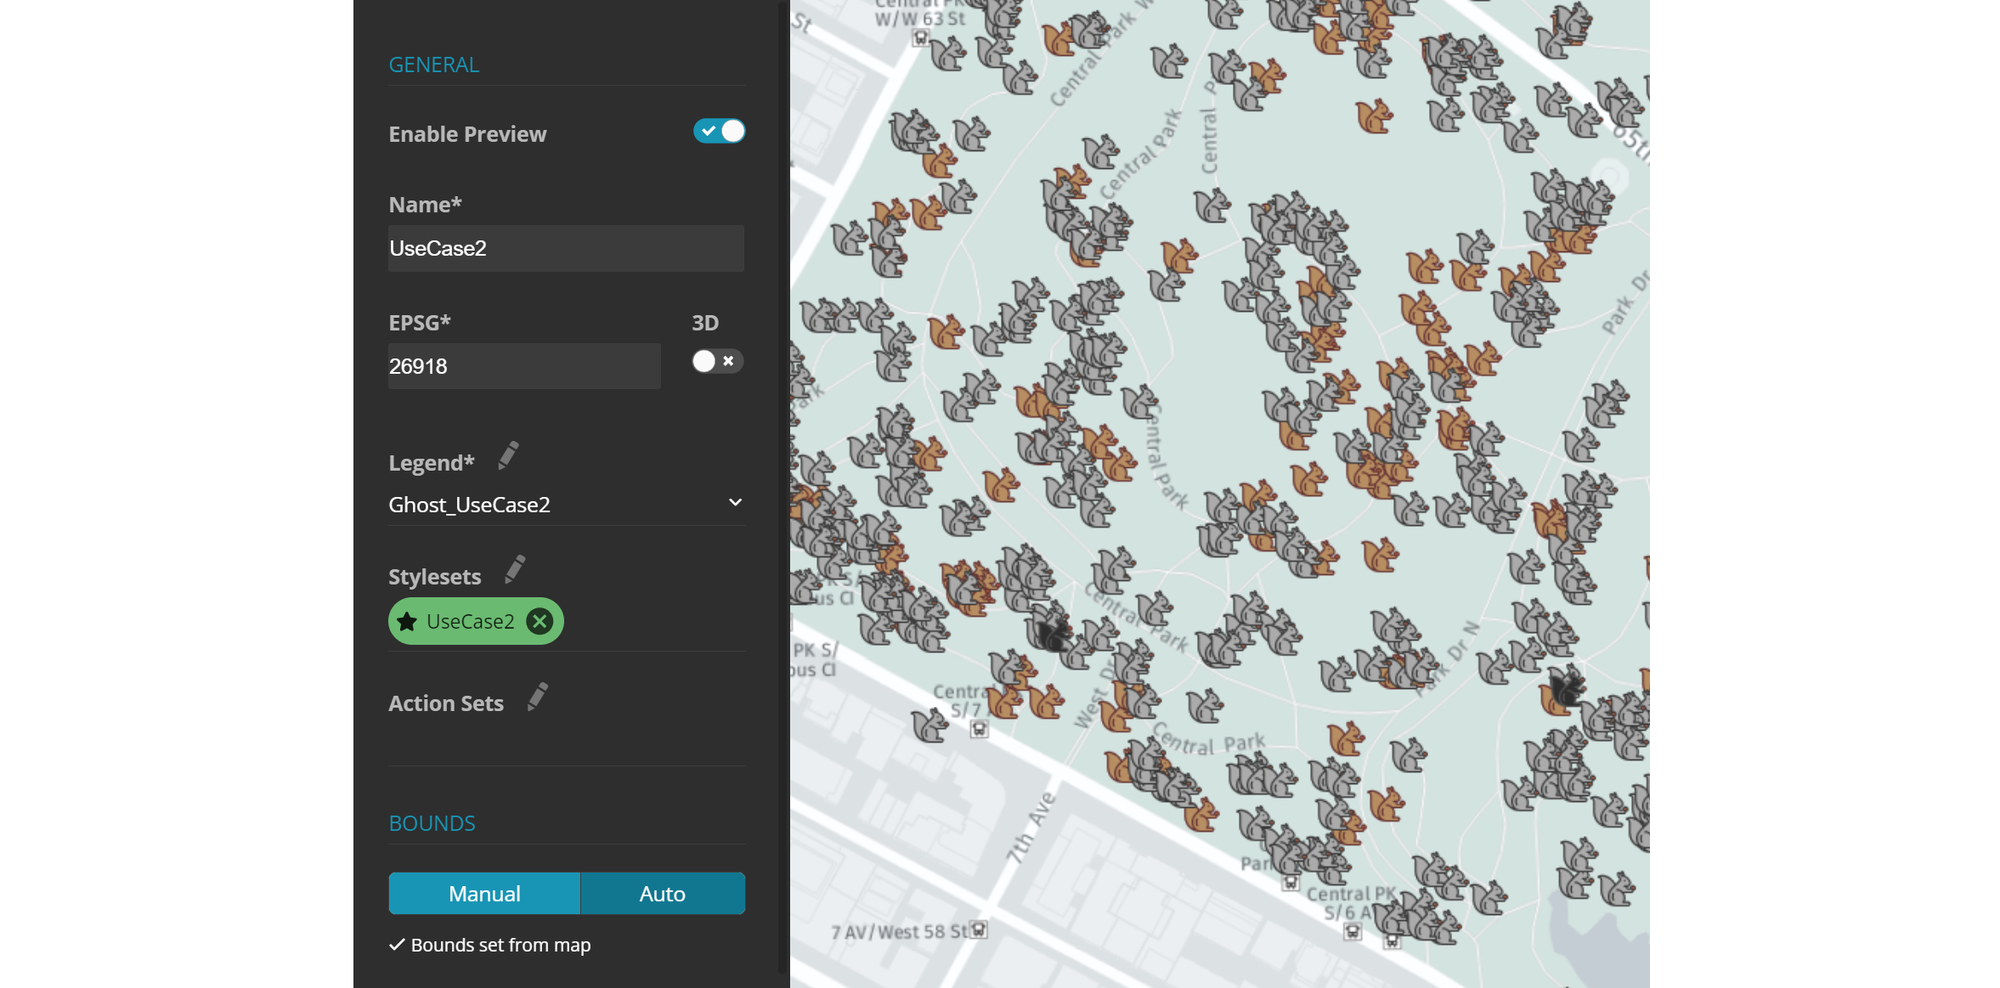Open the Ghost_UseCase2 legend dropdown
Viewport: 2000px width, 988px height.
pos(566,504)
